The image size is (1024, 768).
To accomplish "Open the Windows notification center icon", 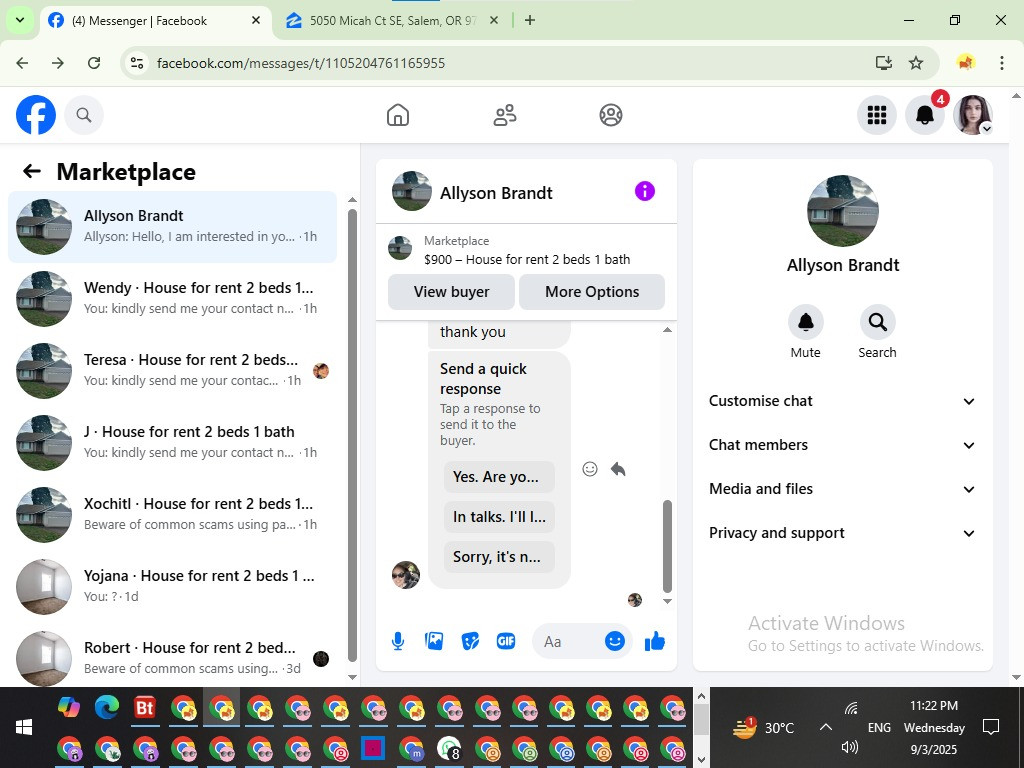I will (991, 727).
